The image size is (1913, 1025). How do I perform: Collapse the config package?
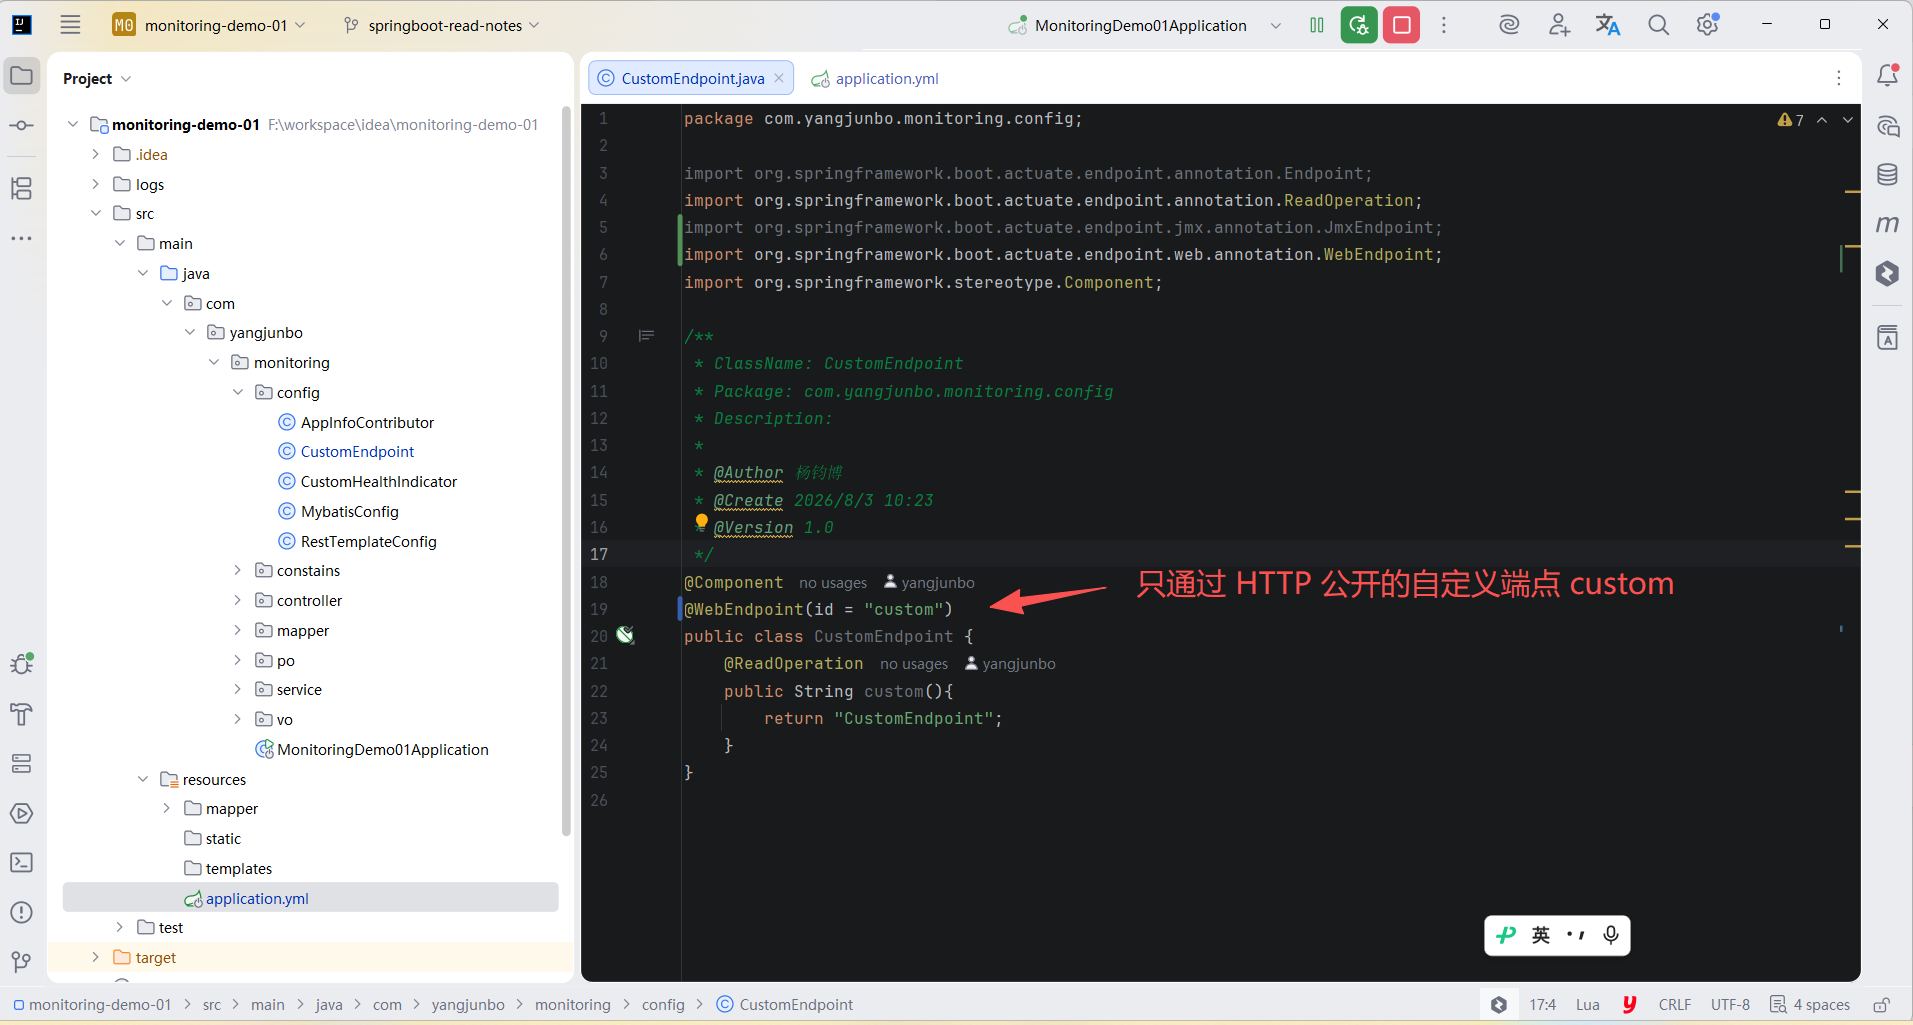pos(238,392)
